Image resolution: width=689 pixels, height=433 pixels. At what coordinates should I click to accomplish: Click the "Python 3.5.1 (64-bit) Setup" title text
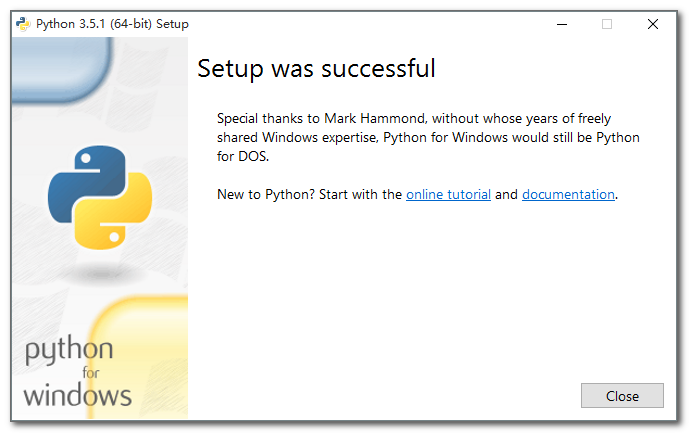pyautogui.click(x=112, y=24)
